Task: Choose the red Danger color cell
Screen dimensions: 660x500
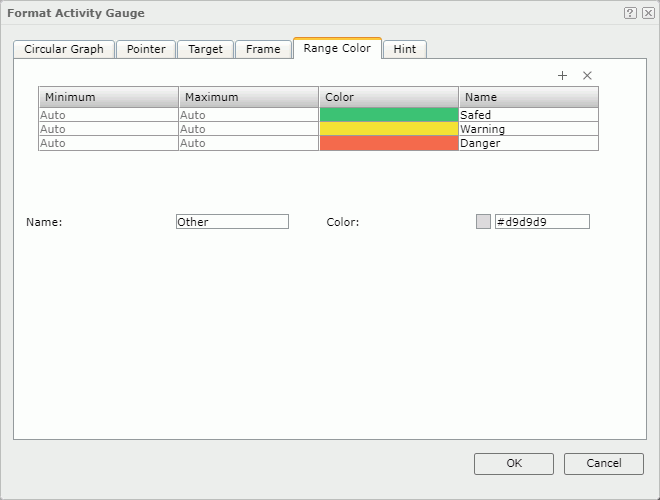Action: click(x=389, y=143)
